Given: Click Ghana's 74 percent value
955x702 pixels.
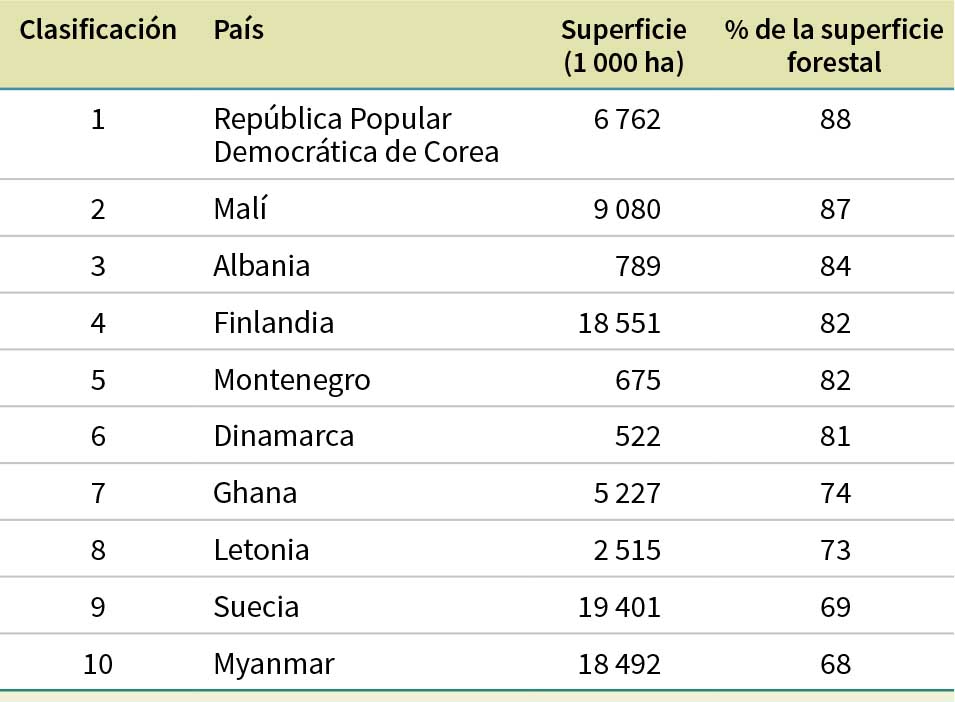Looking at the screenshot, I should 834,494.
